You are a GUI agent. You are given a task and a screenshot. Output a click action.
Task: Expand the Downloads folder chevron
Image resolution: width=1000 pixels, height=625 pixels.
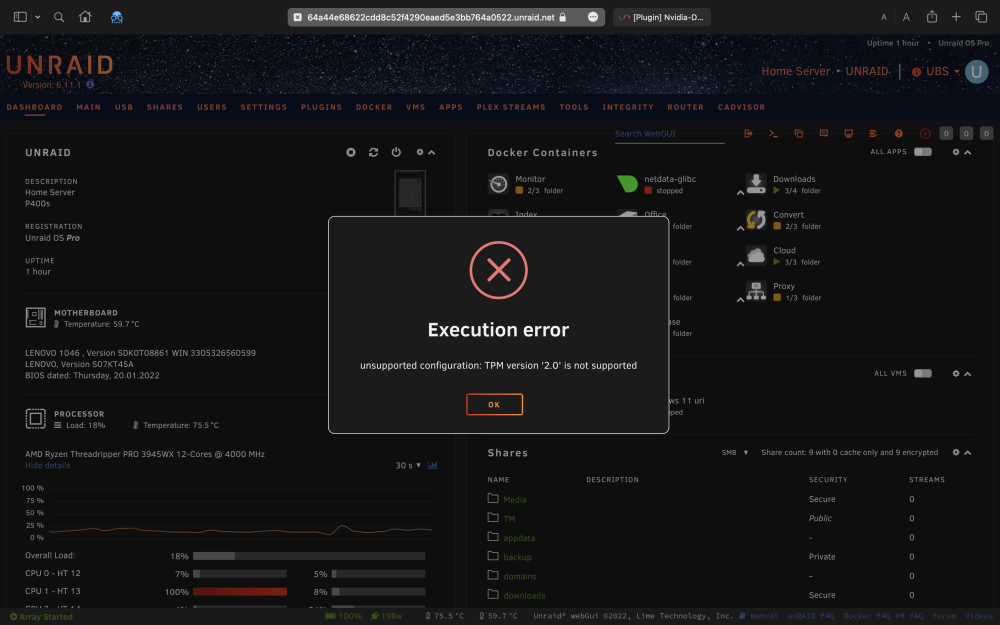(x=740, y=193)
